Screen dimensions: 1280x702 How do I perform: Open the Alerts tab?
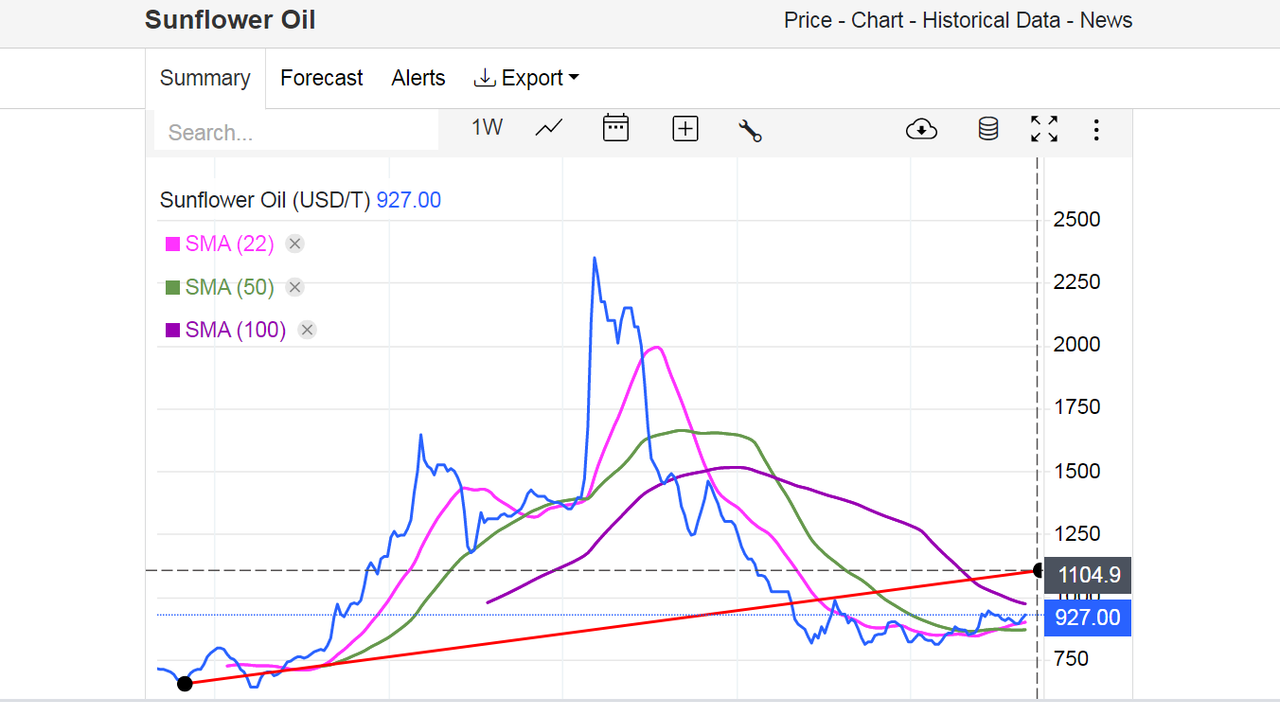pos(418,78)
